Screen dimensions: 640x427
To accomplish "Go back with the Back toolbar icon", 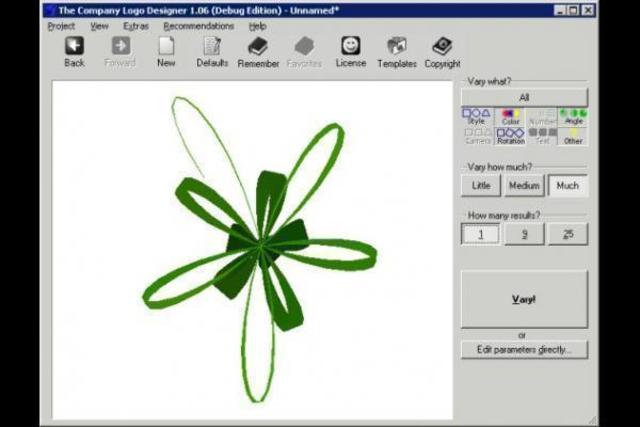I will pos(74,51).
